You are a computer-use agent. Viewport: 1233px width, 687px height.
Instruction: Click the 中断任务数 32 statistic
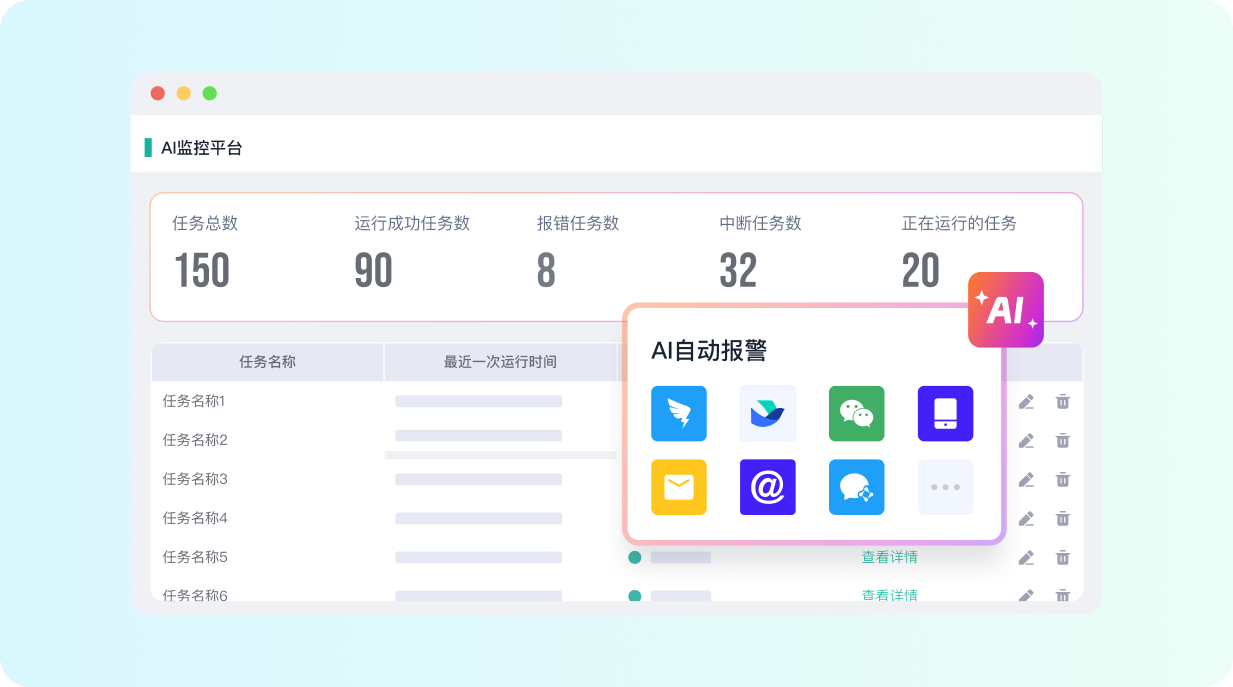tap(761, 253)
